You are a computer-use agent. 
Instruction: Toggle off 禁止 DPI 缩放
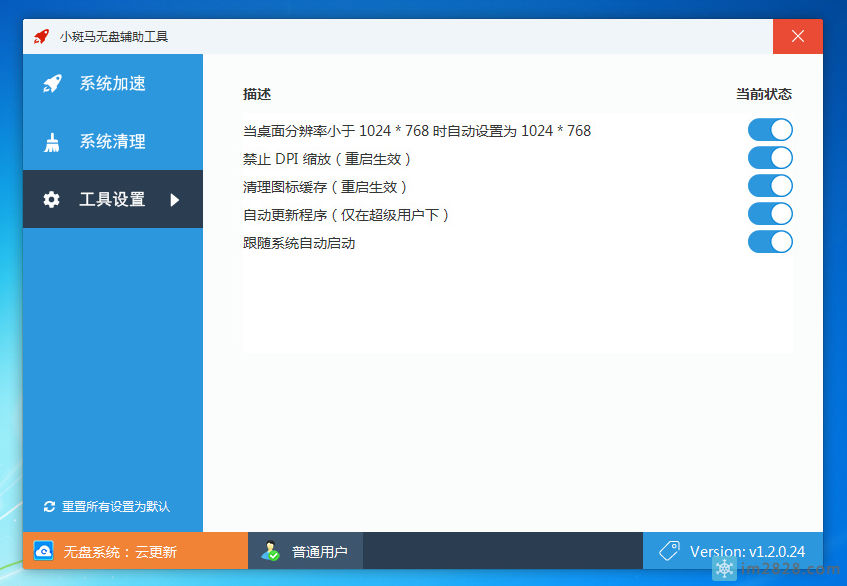[x=770, y=158]
